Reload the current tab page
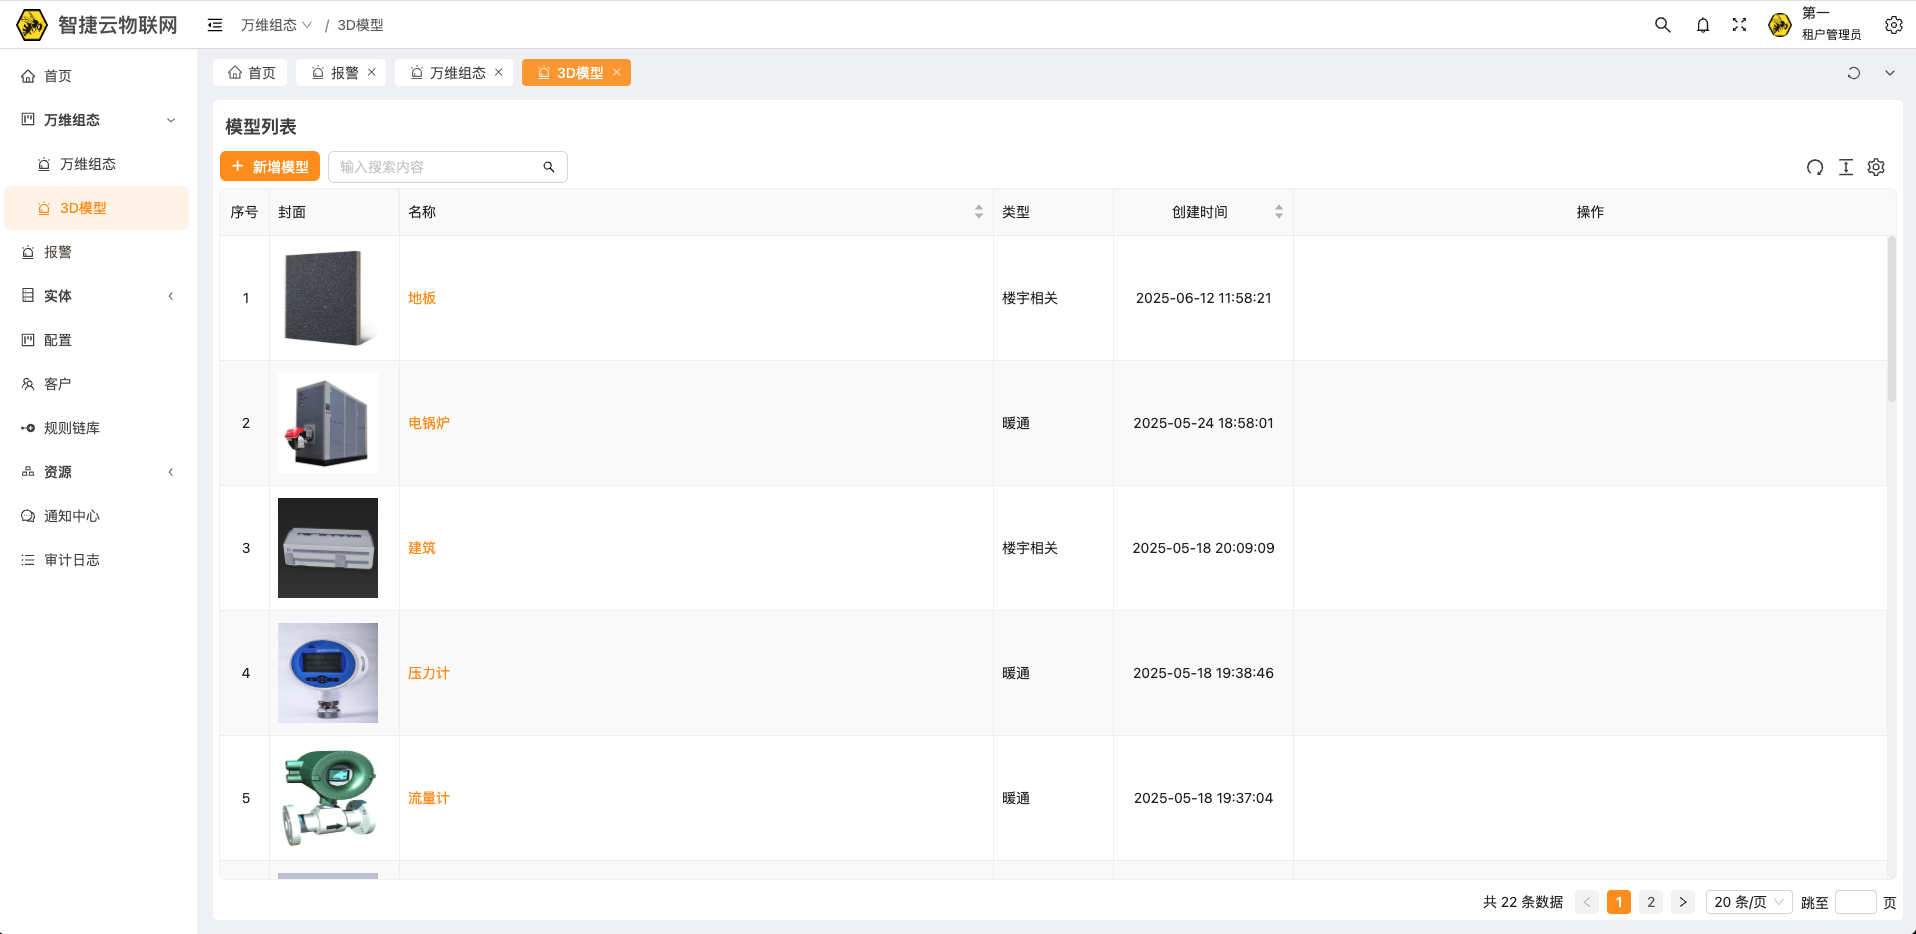Viewport: 1916px width, 934px height. (x=1853, y=73)
